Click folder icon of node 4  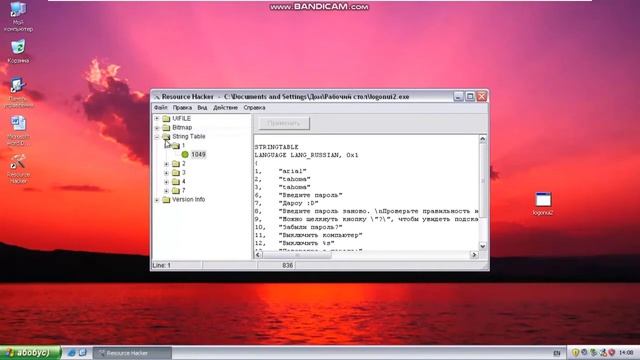(x=176, y=182)
